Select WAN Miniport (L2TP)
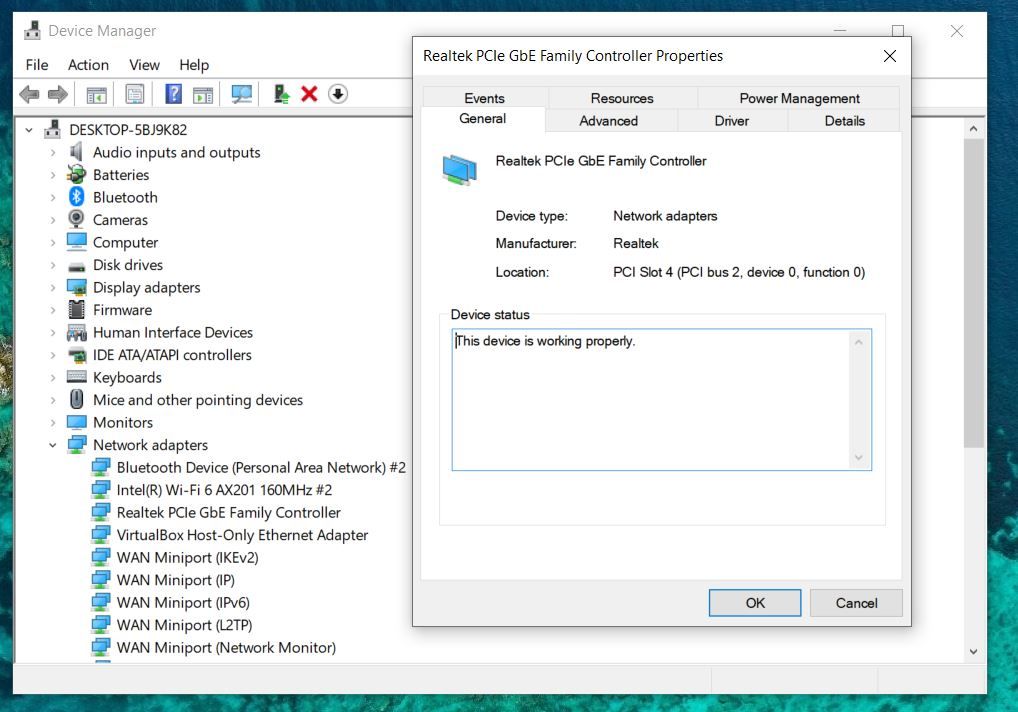This screenshot has width=1018, height=712. 184,625
